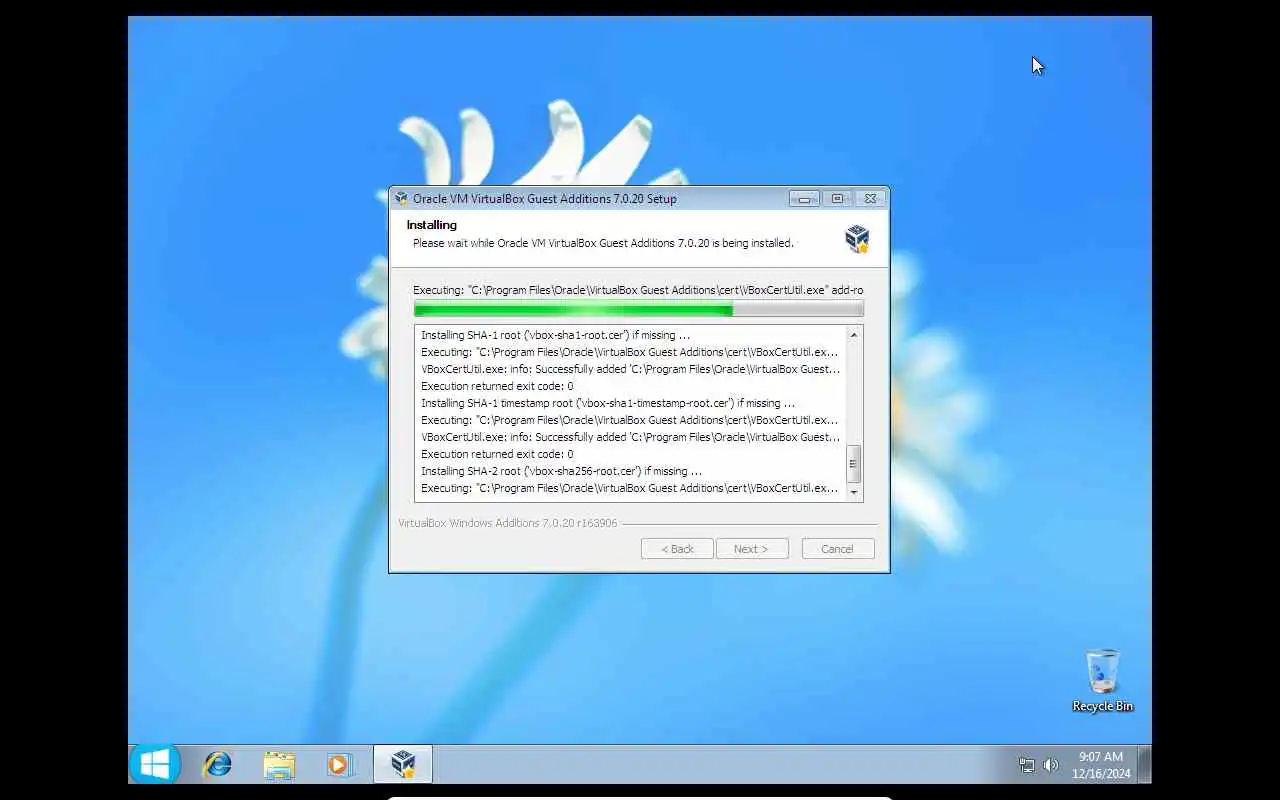This screenshot has width=1280, height=800.
Task: Click the setup window title bar icon
Action: click(x=402, y=198)
